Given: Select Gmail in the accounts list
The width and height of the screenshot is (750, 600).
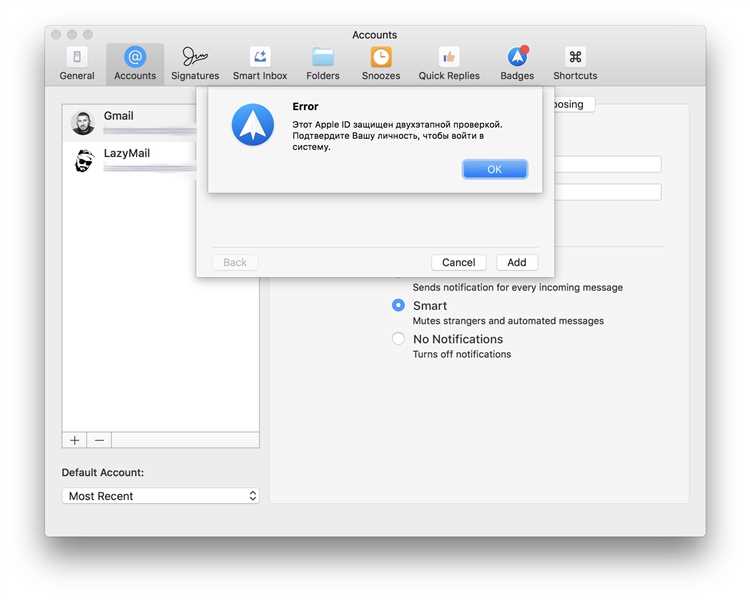Looking at the screenshot, I should point(130,123).
